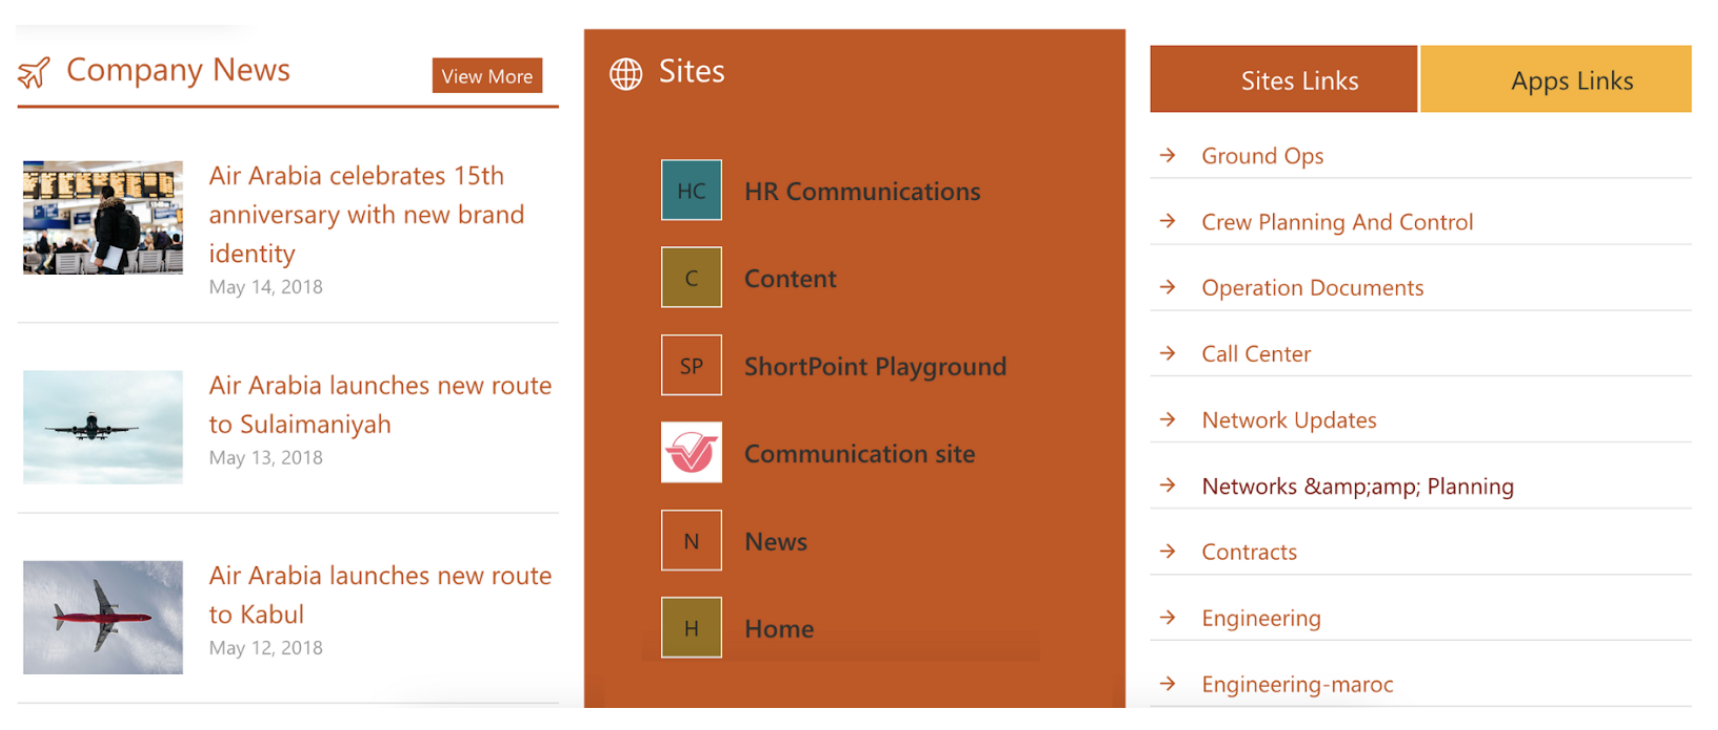Viewport: 1718px width, 730px height.
Task: Open the Kabul article red plane thumbnail
Action: 103,617
